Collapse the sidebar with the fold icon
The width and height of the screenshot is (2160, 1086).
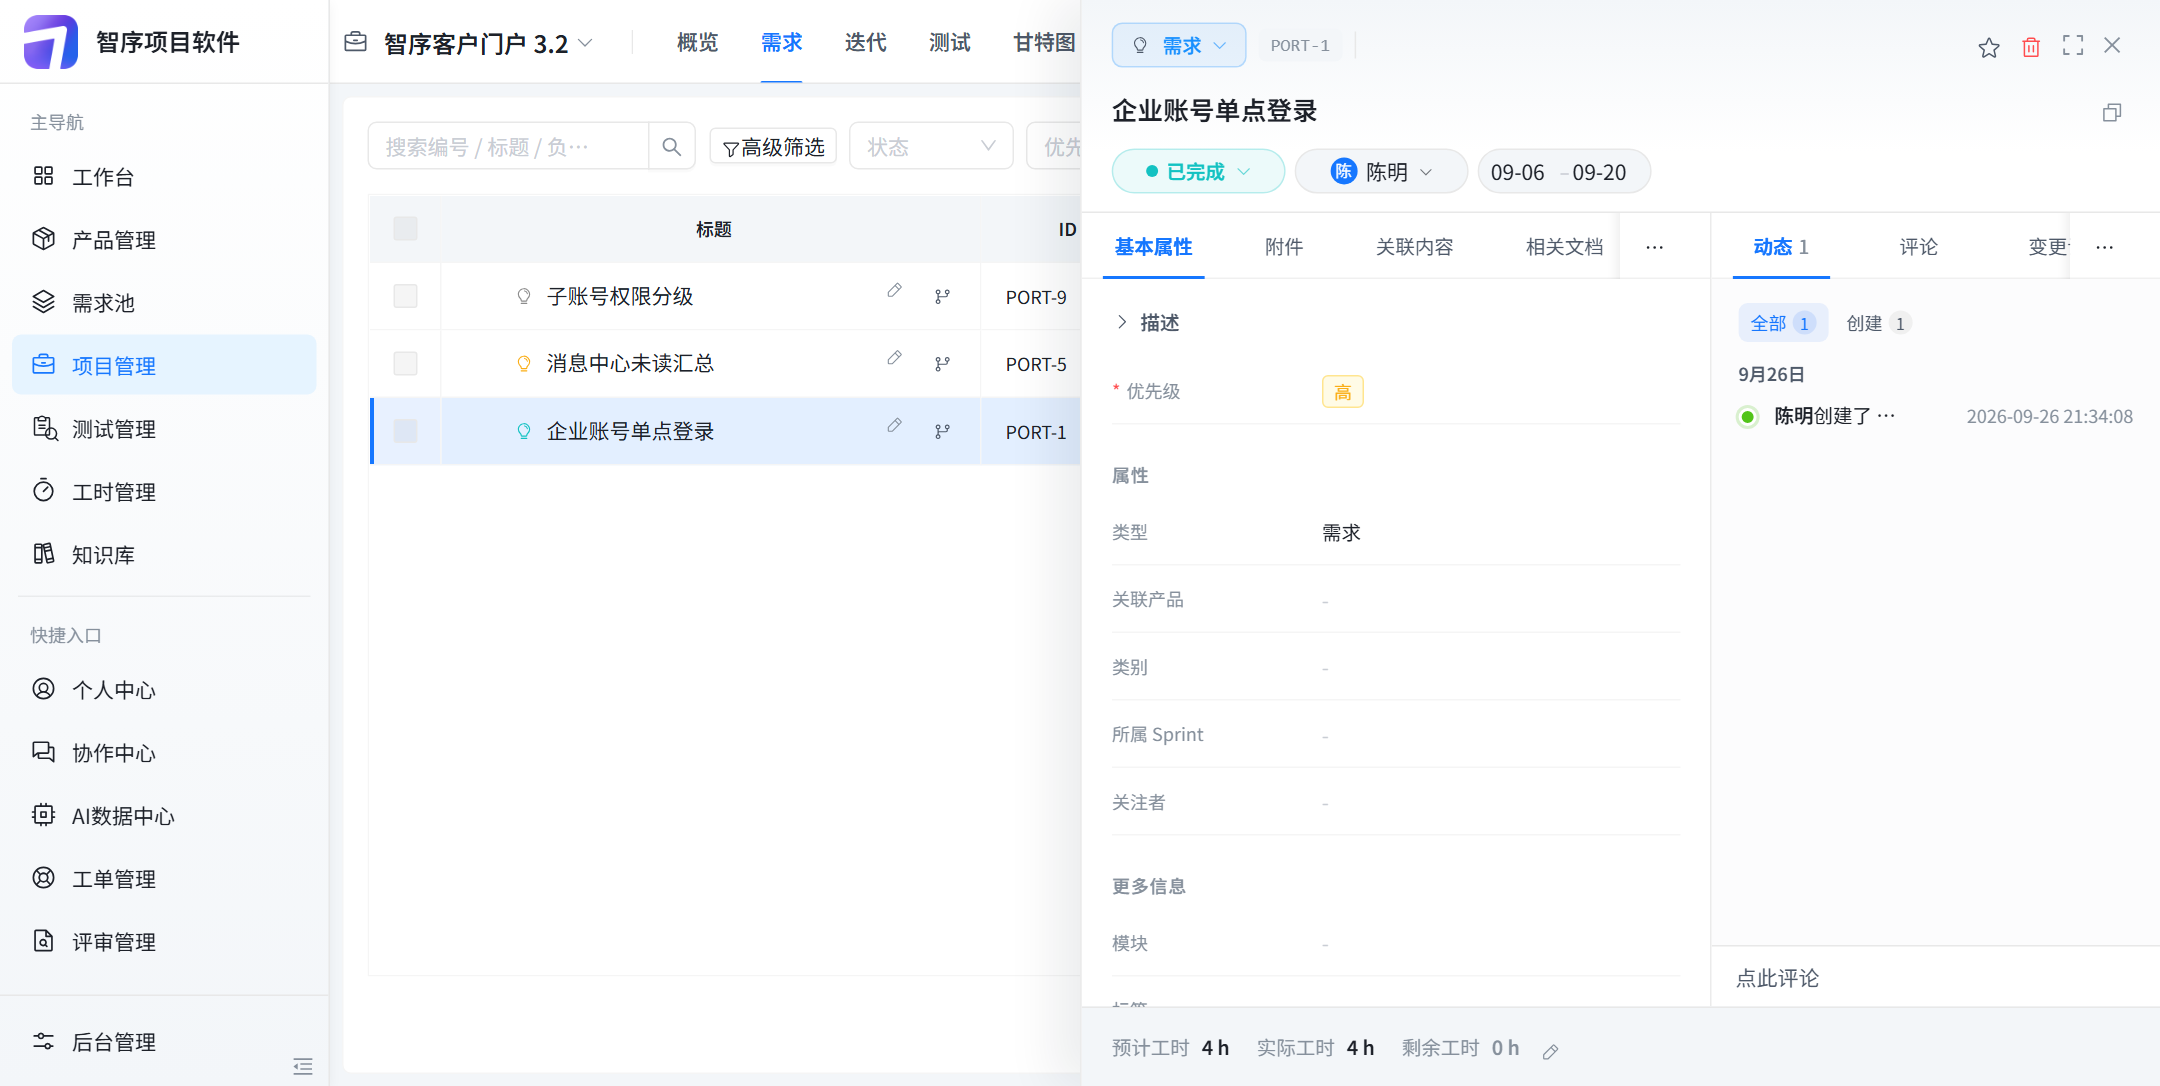point(303,1066)
